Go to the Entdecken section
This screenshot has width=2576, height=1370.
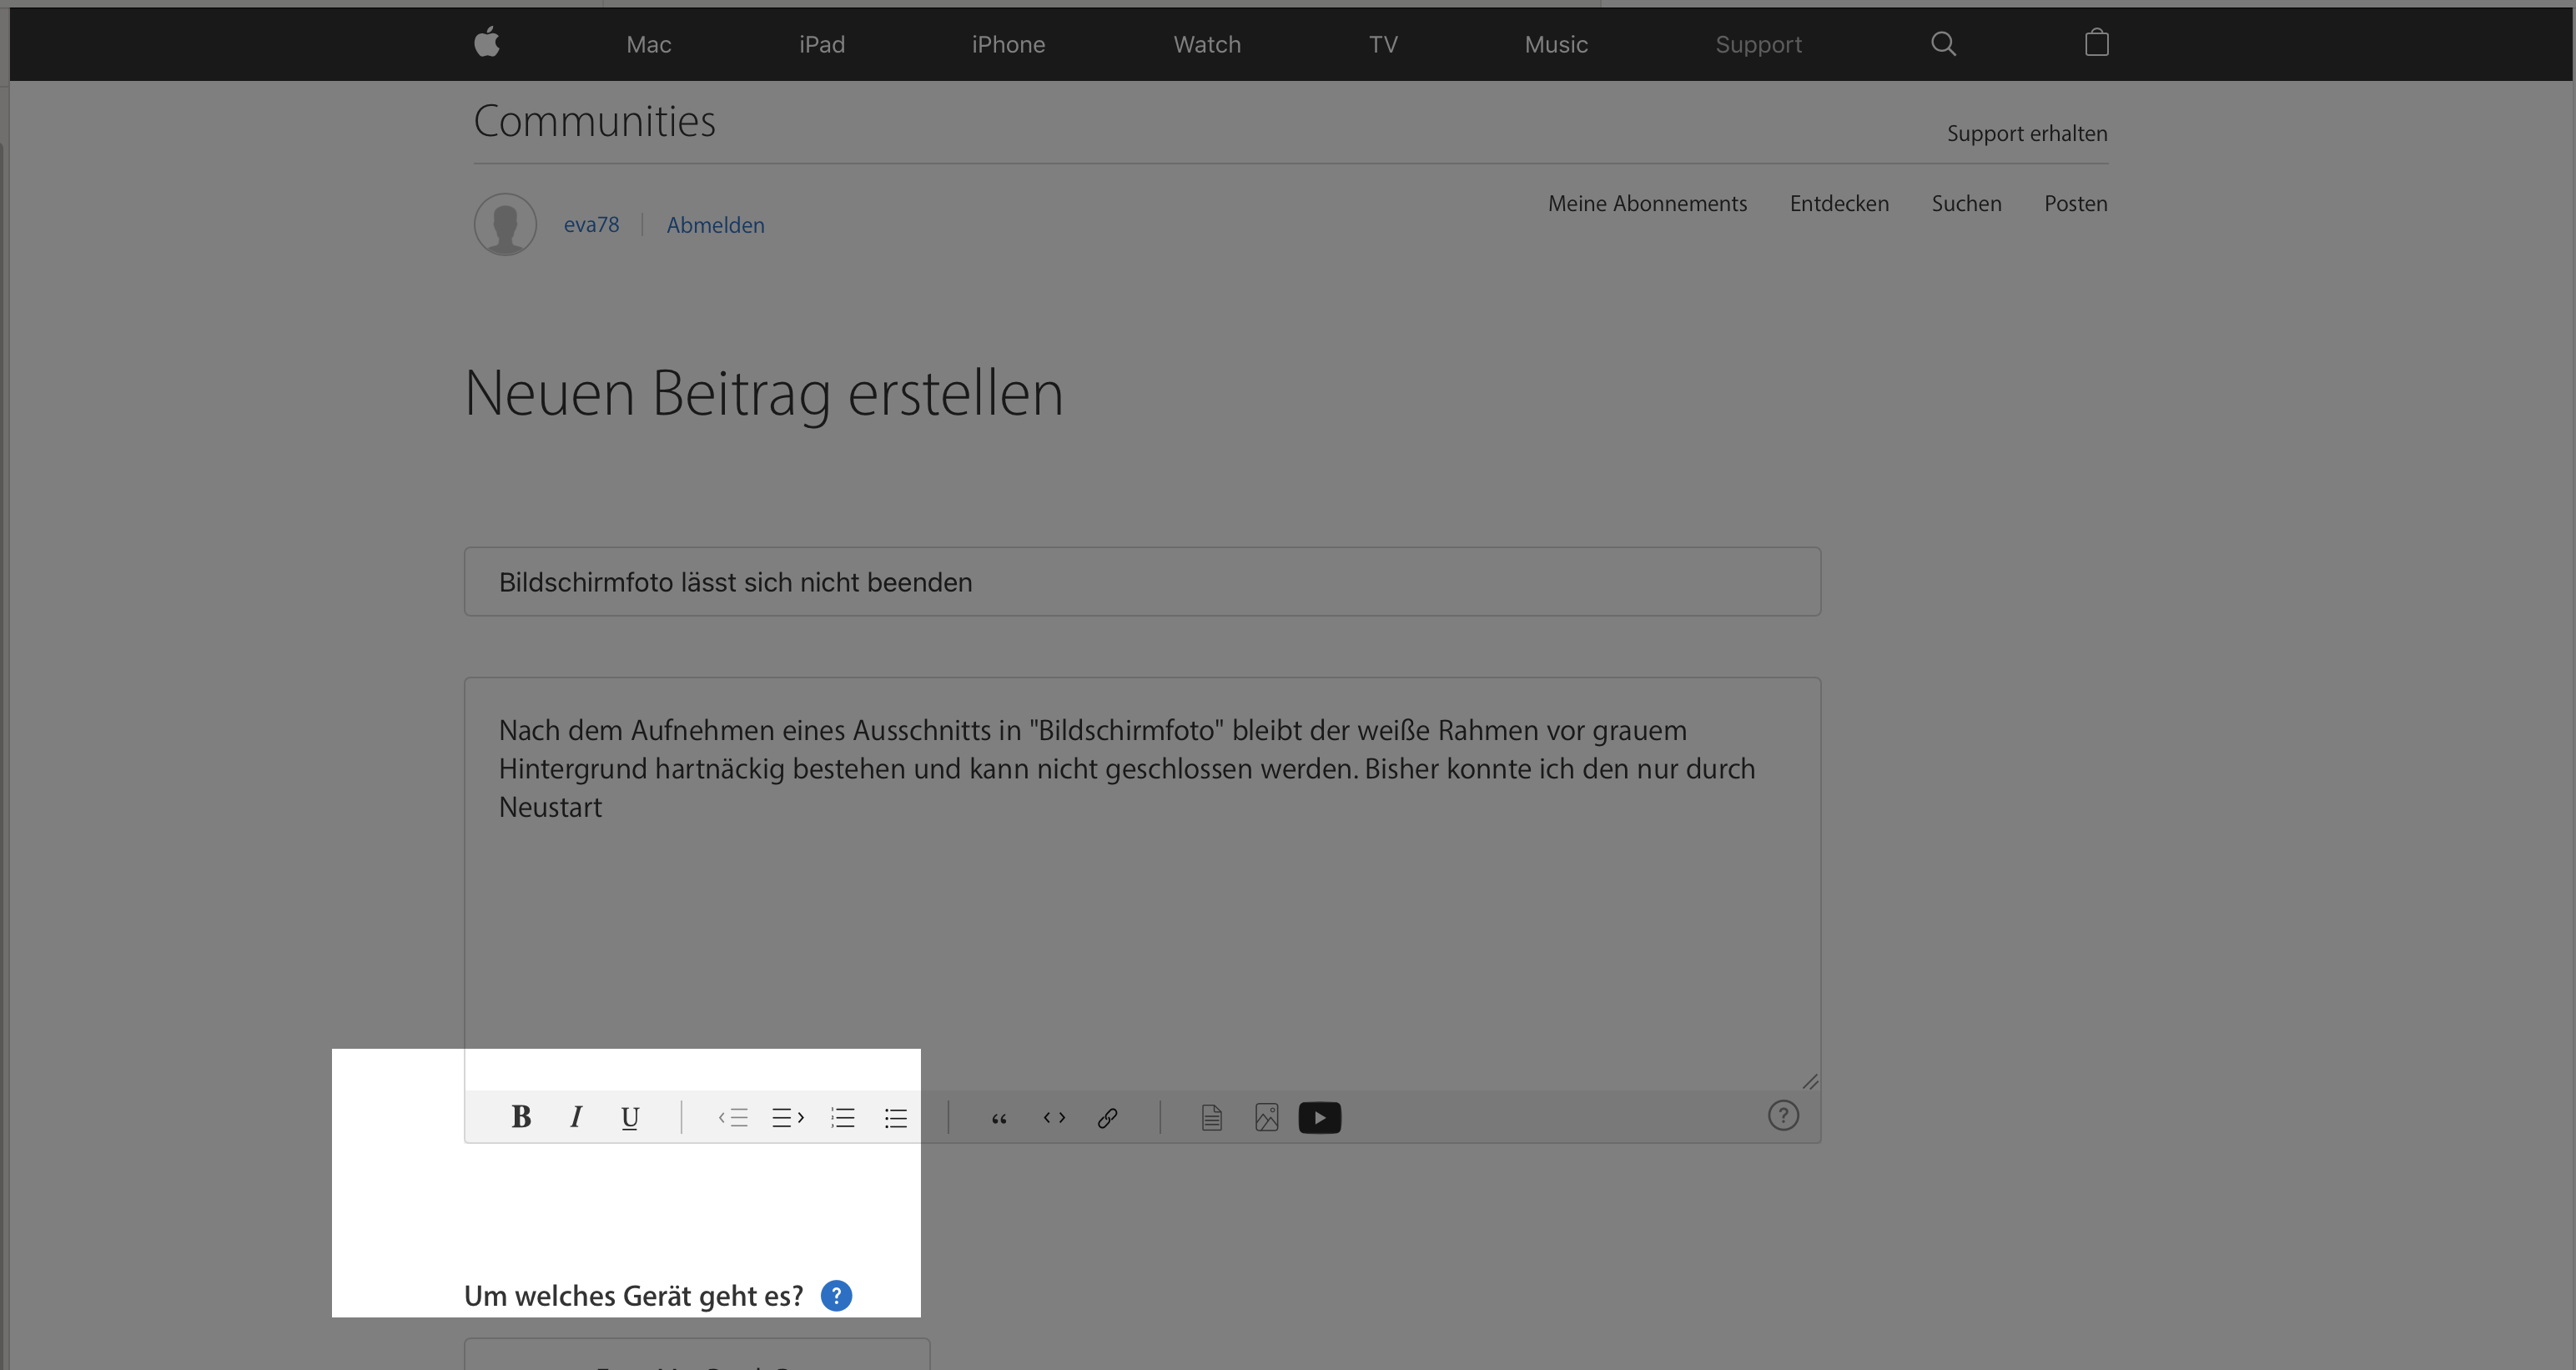(1839, 203)
